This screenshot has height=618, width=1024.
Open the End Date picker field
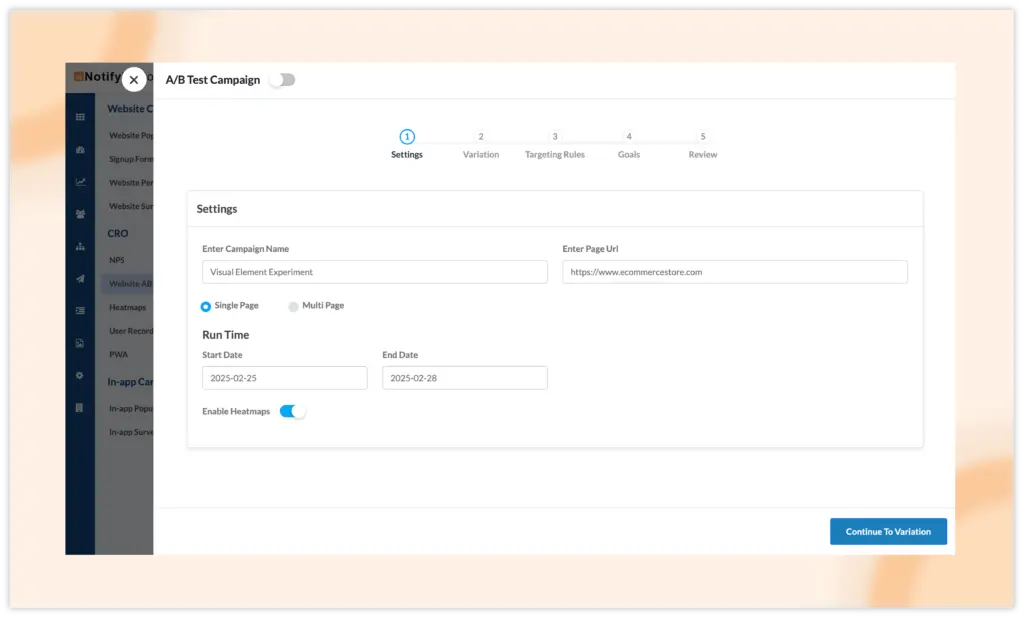point(464,378)
